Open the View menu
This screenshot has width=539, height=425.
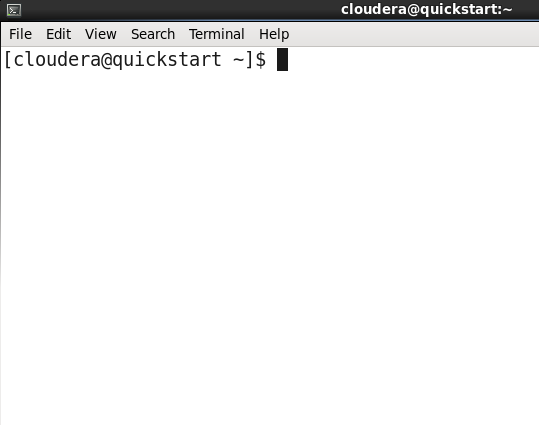click(x=101, y=34)
